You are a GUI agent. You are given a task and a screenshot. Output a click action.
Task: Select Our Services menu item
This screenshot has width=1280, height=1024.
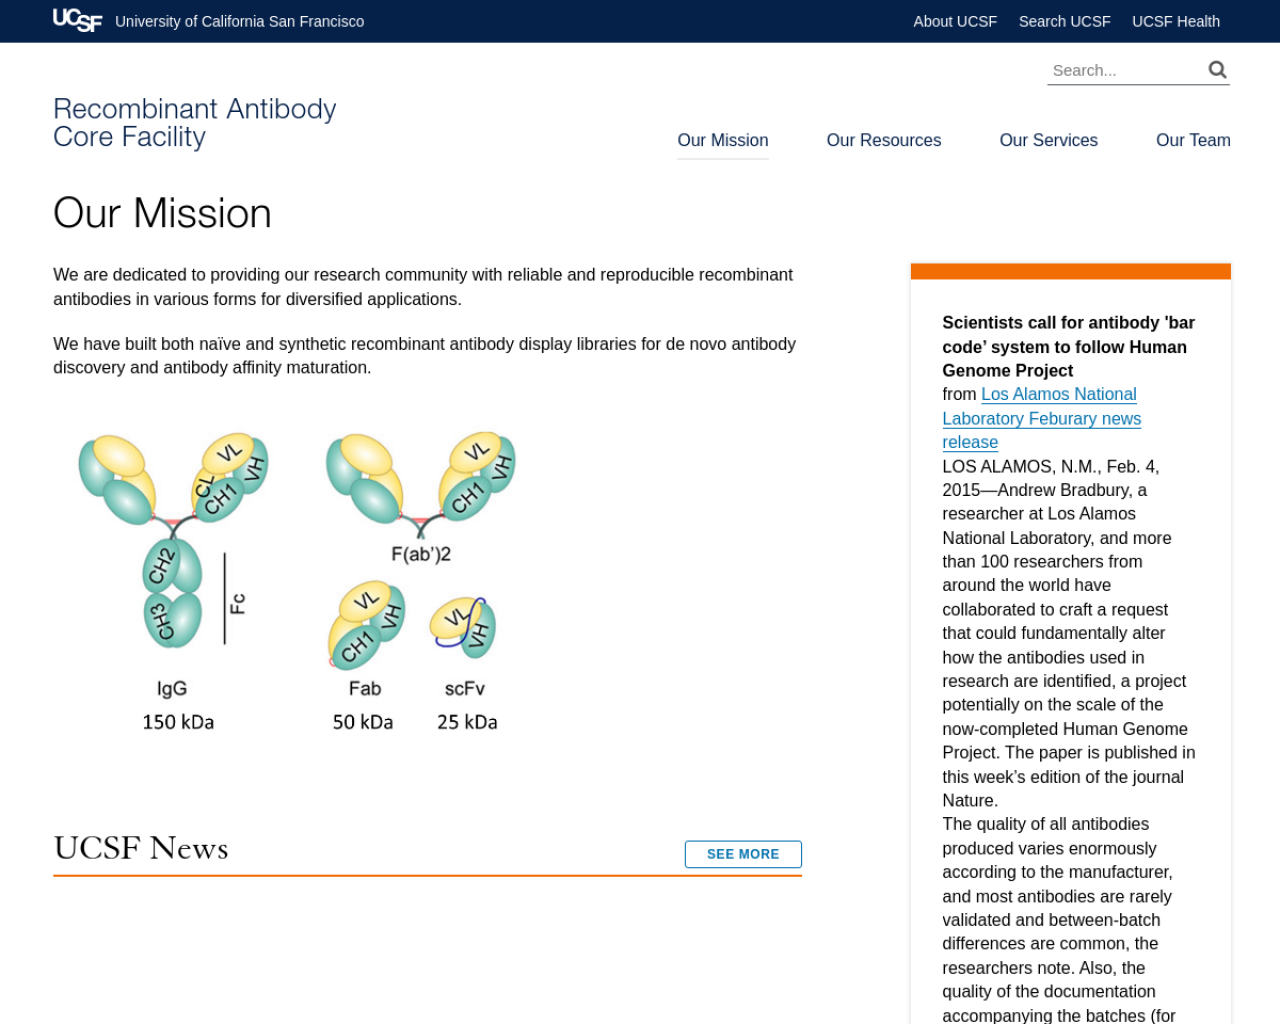tap(1049, 140)
